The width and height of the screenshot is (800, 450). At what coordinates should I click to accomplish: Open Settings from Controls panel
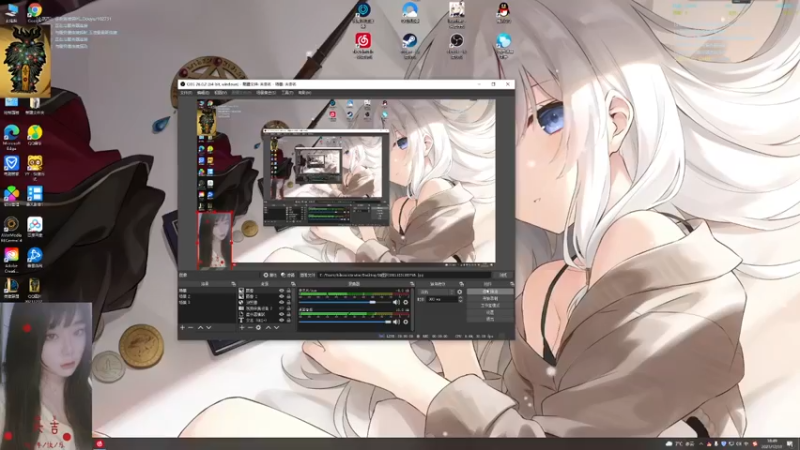click(x=490, y=312)
